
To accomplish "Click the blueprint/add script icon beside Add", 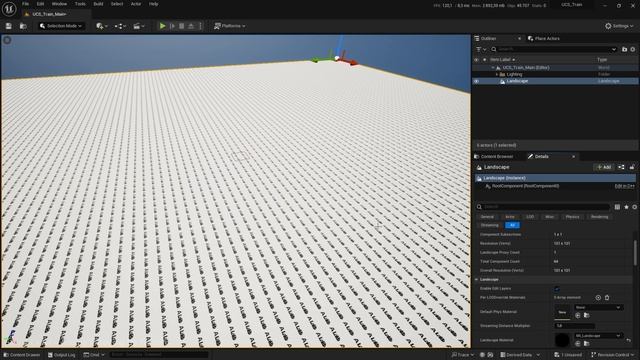I will pos(621,167).
